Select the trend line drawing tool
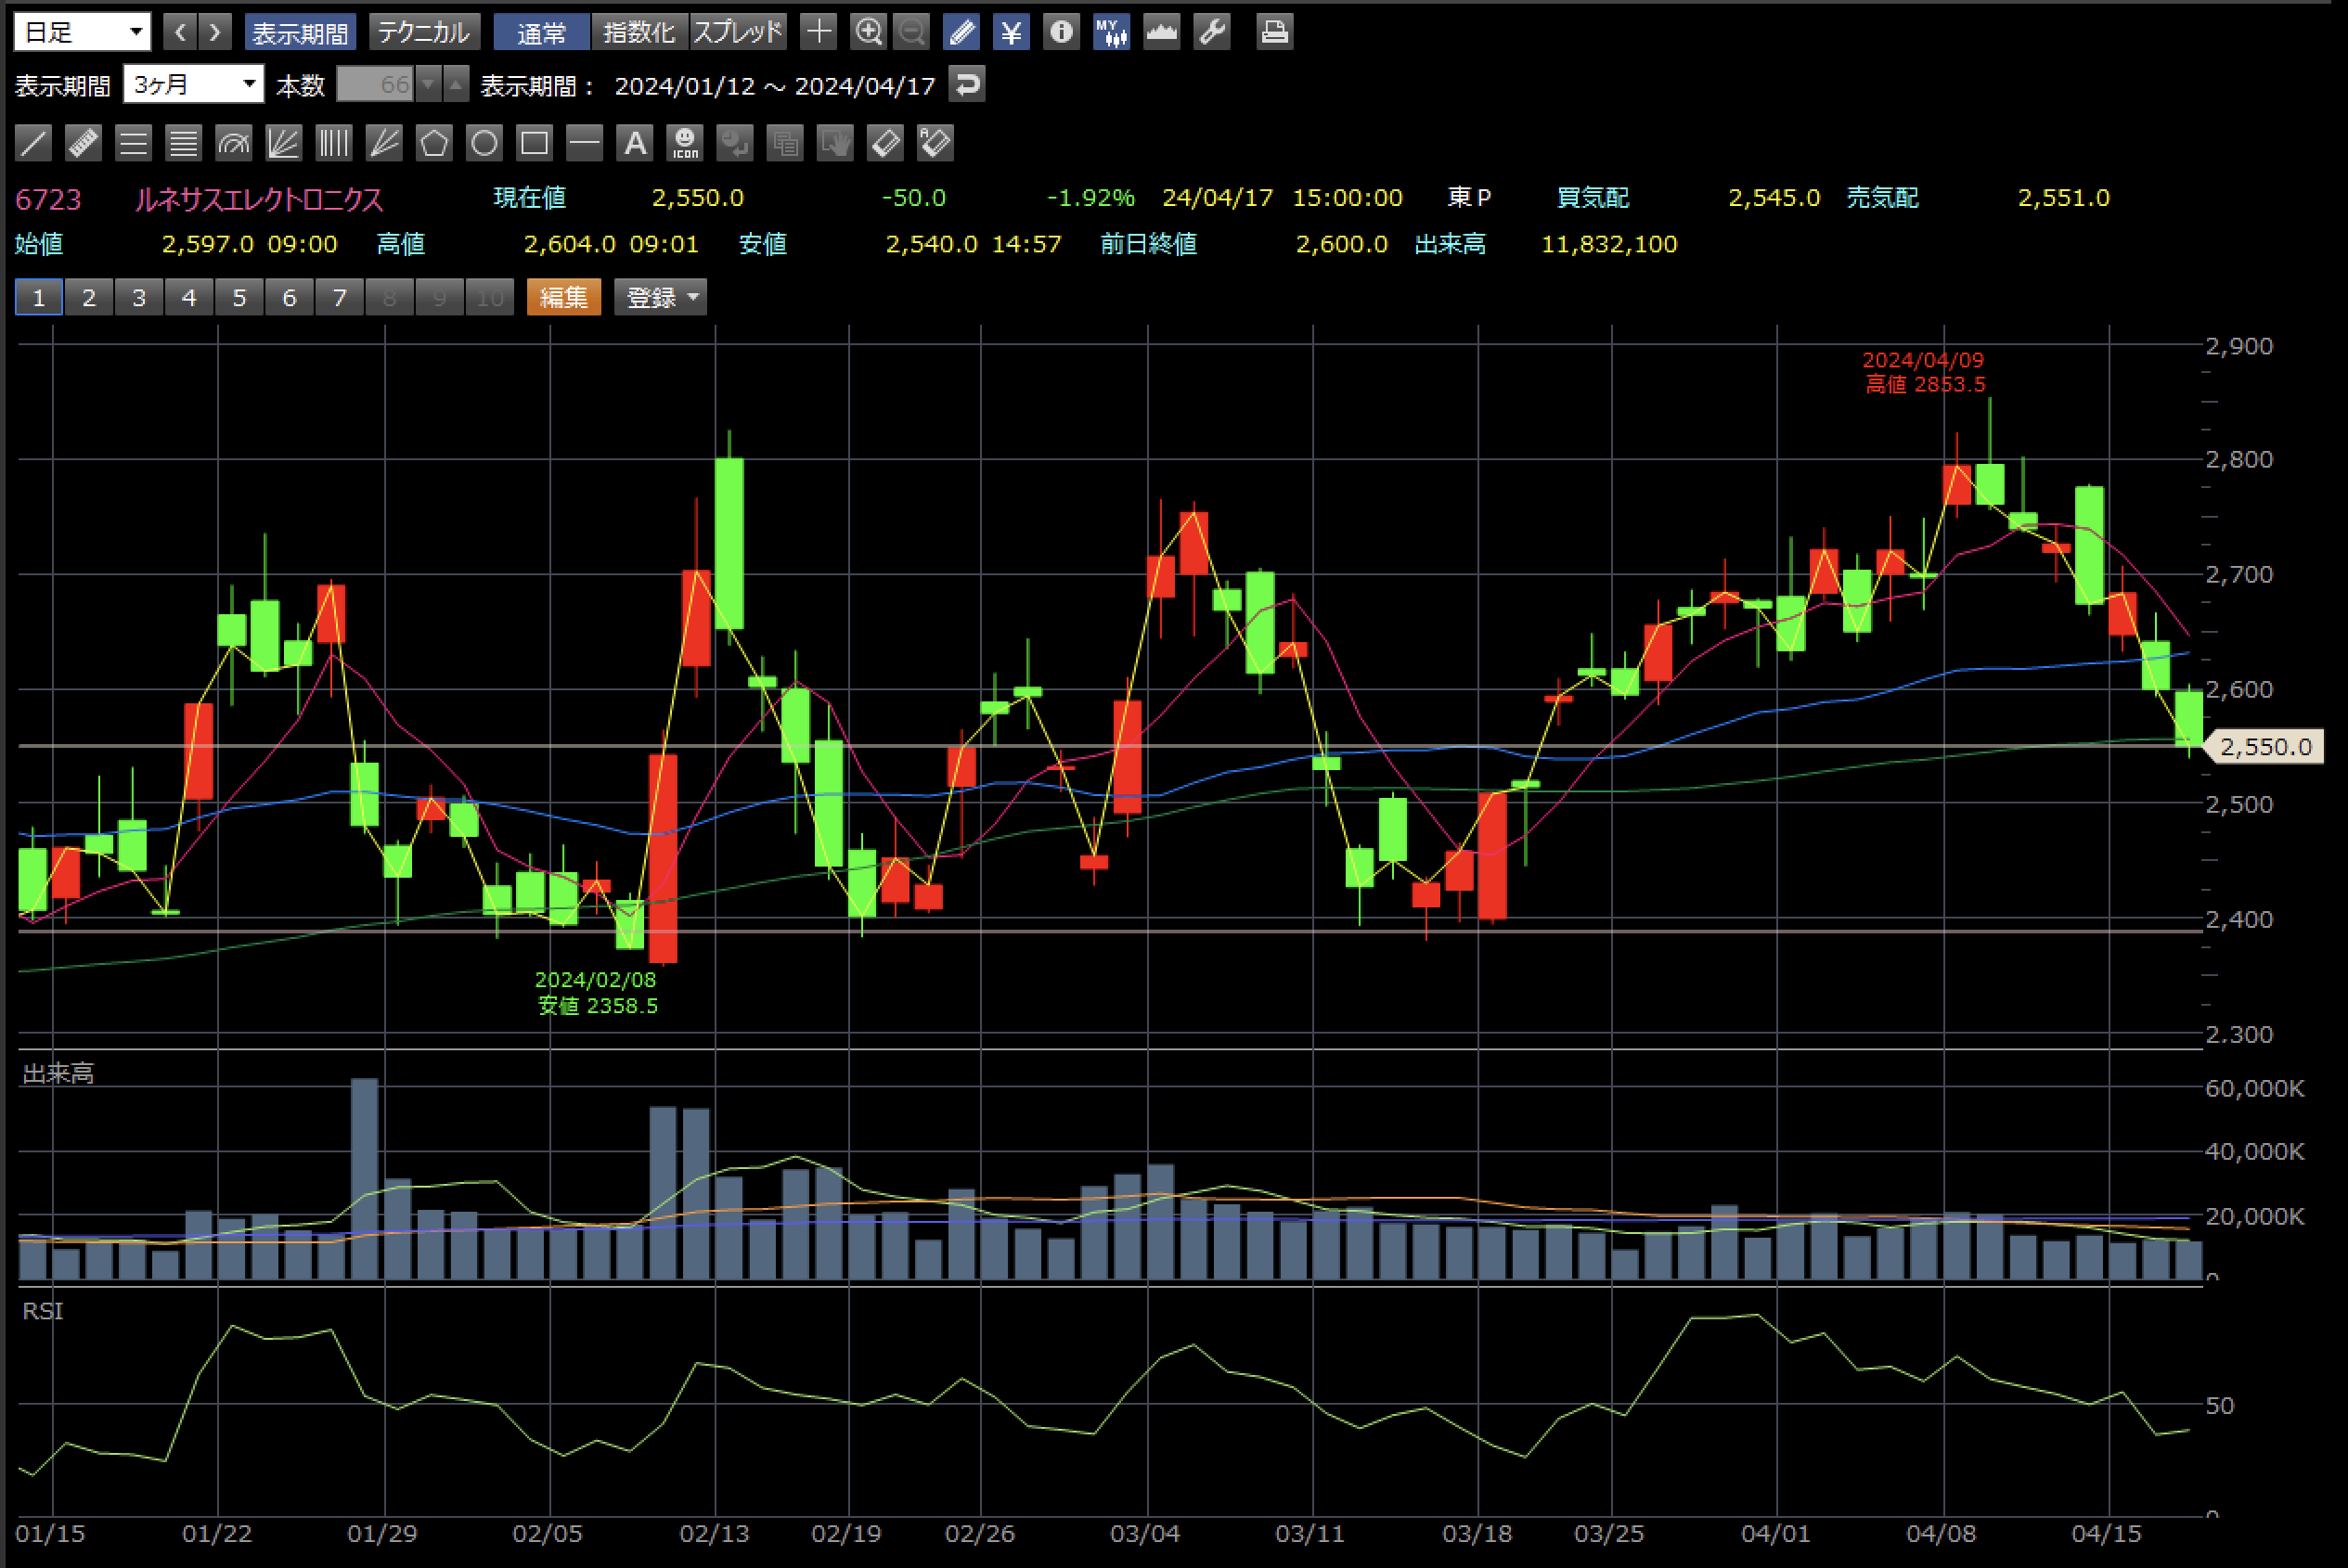The image size is (2348, 1568). pos(33,143)
